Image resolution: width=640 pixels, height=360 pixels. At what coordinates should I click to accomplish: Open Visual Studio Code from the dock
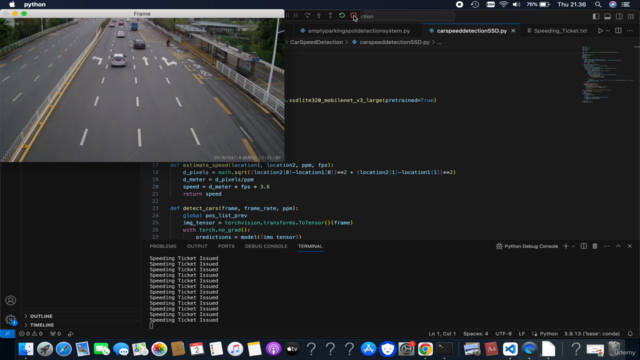click(510, 349)
